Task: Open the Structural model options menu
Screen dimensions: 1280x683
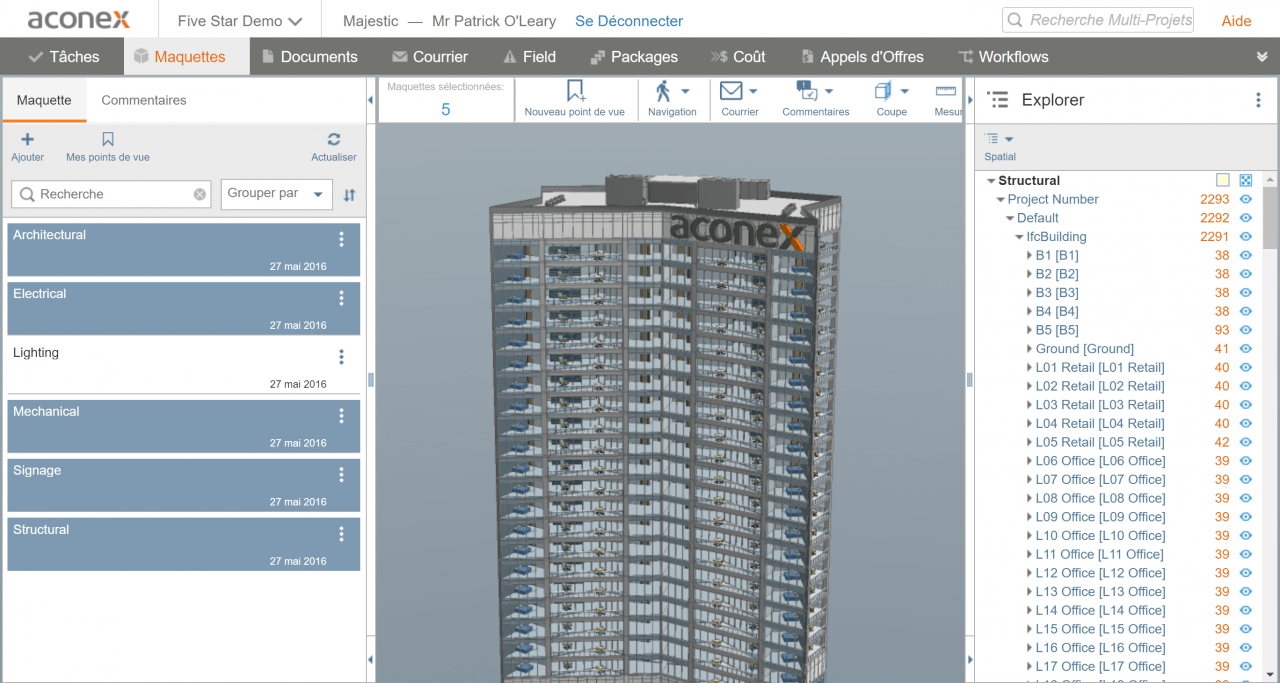Action: [x=341, y=534]
